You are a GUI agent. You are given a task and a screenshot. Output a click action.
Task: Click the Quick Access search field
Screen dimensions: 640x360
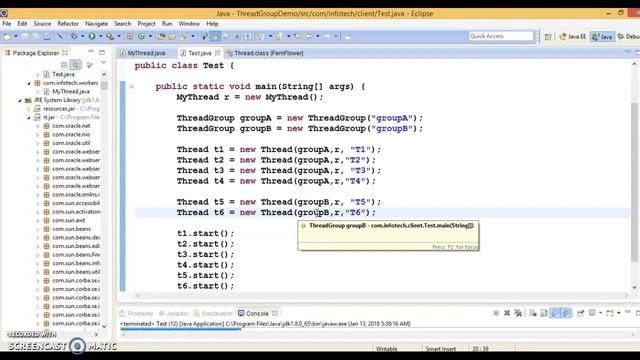(x=501, y=36)
